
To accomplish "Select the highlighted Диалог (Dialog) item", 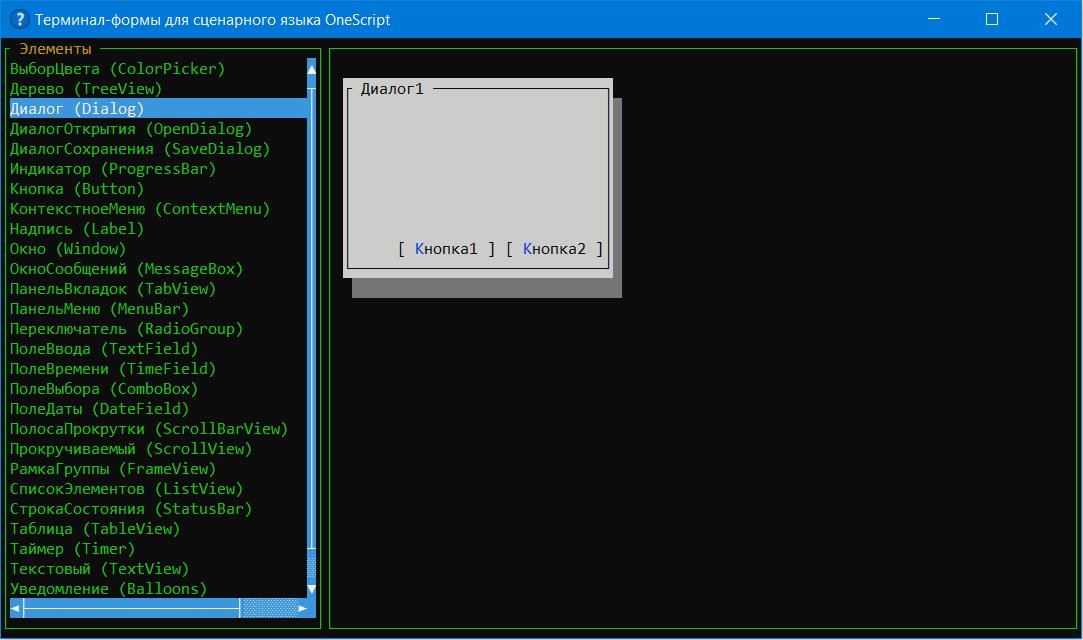I will 77,109.
